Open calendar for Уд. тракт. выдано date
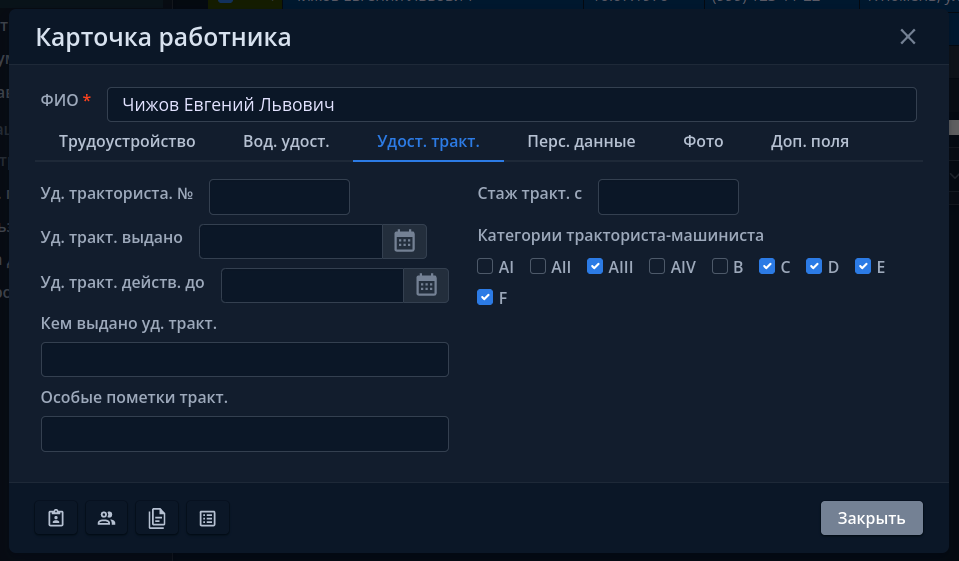959x561 pixels. click(x=404, y=241)
